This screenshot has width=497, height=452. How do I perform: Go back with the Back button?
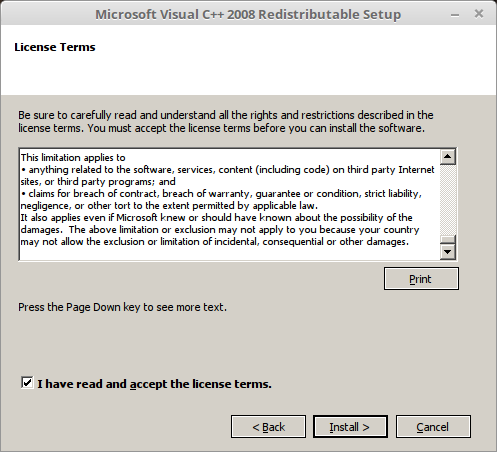(268, 427)
